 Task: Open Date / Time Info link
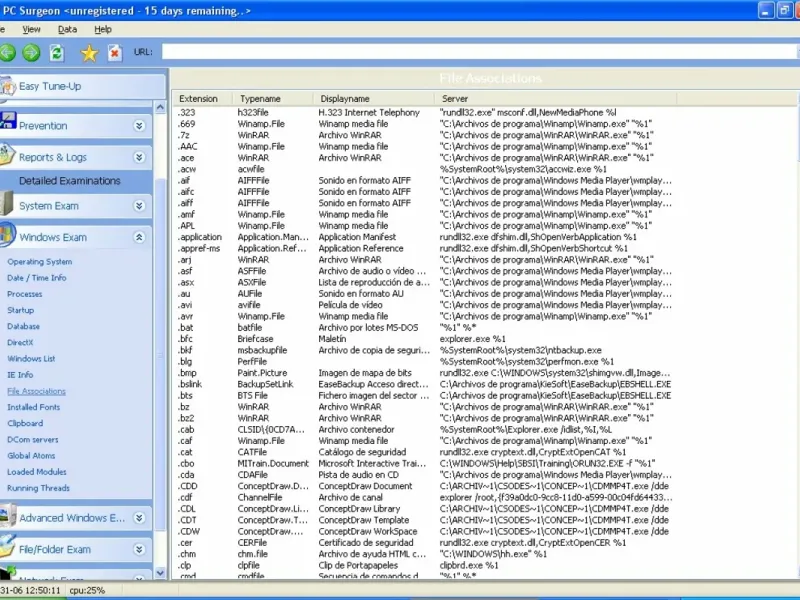[37, 278]
